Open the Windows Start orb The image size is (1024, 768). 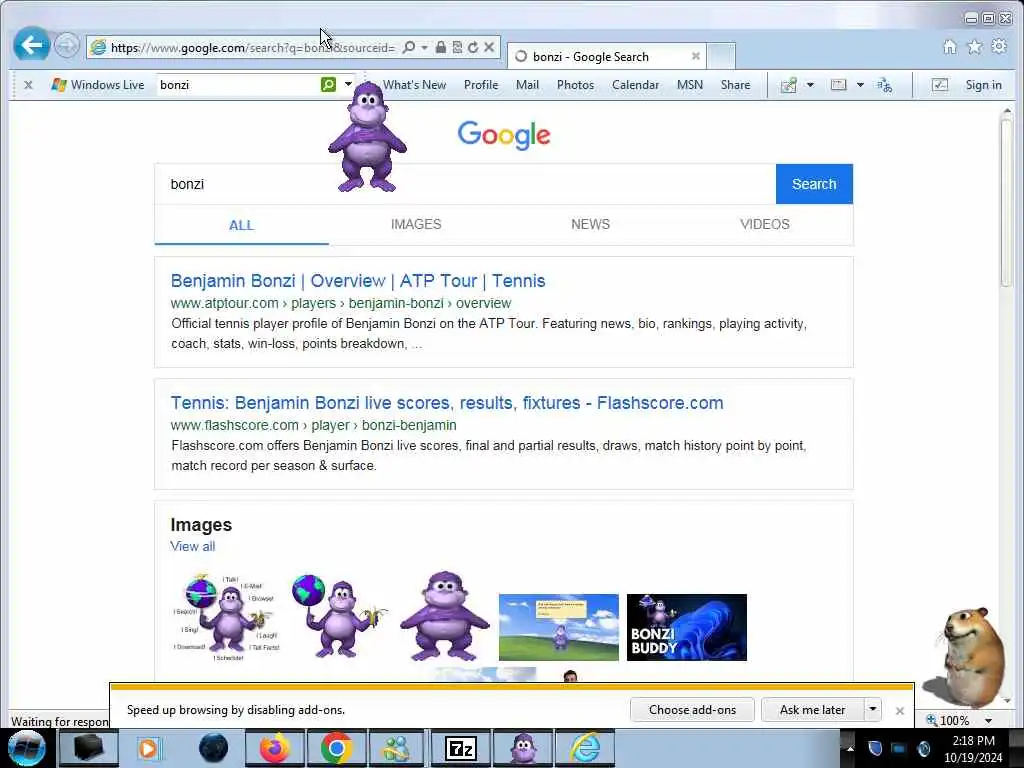coord(27,748)
